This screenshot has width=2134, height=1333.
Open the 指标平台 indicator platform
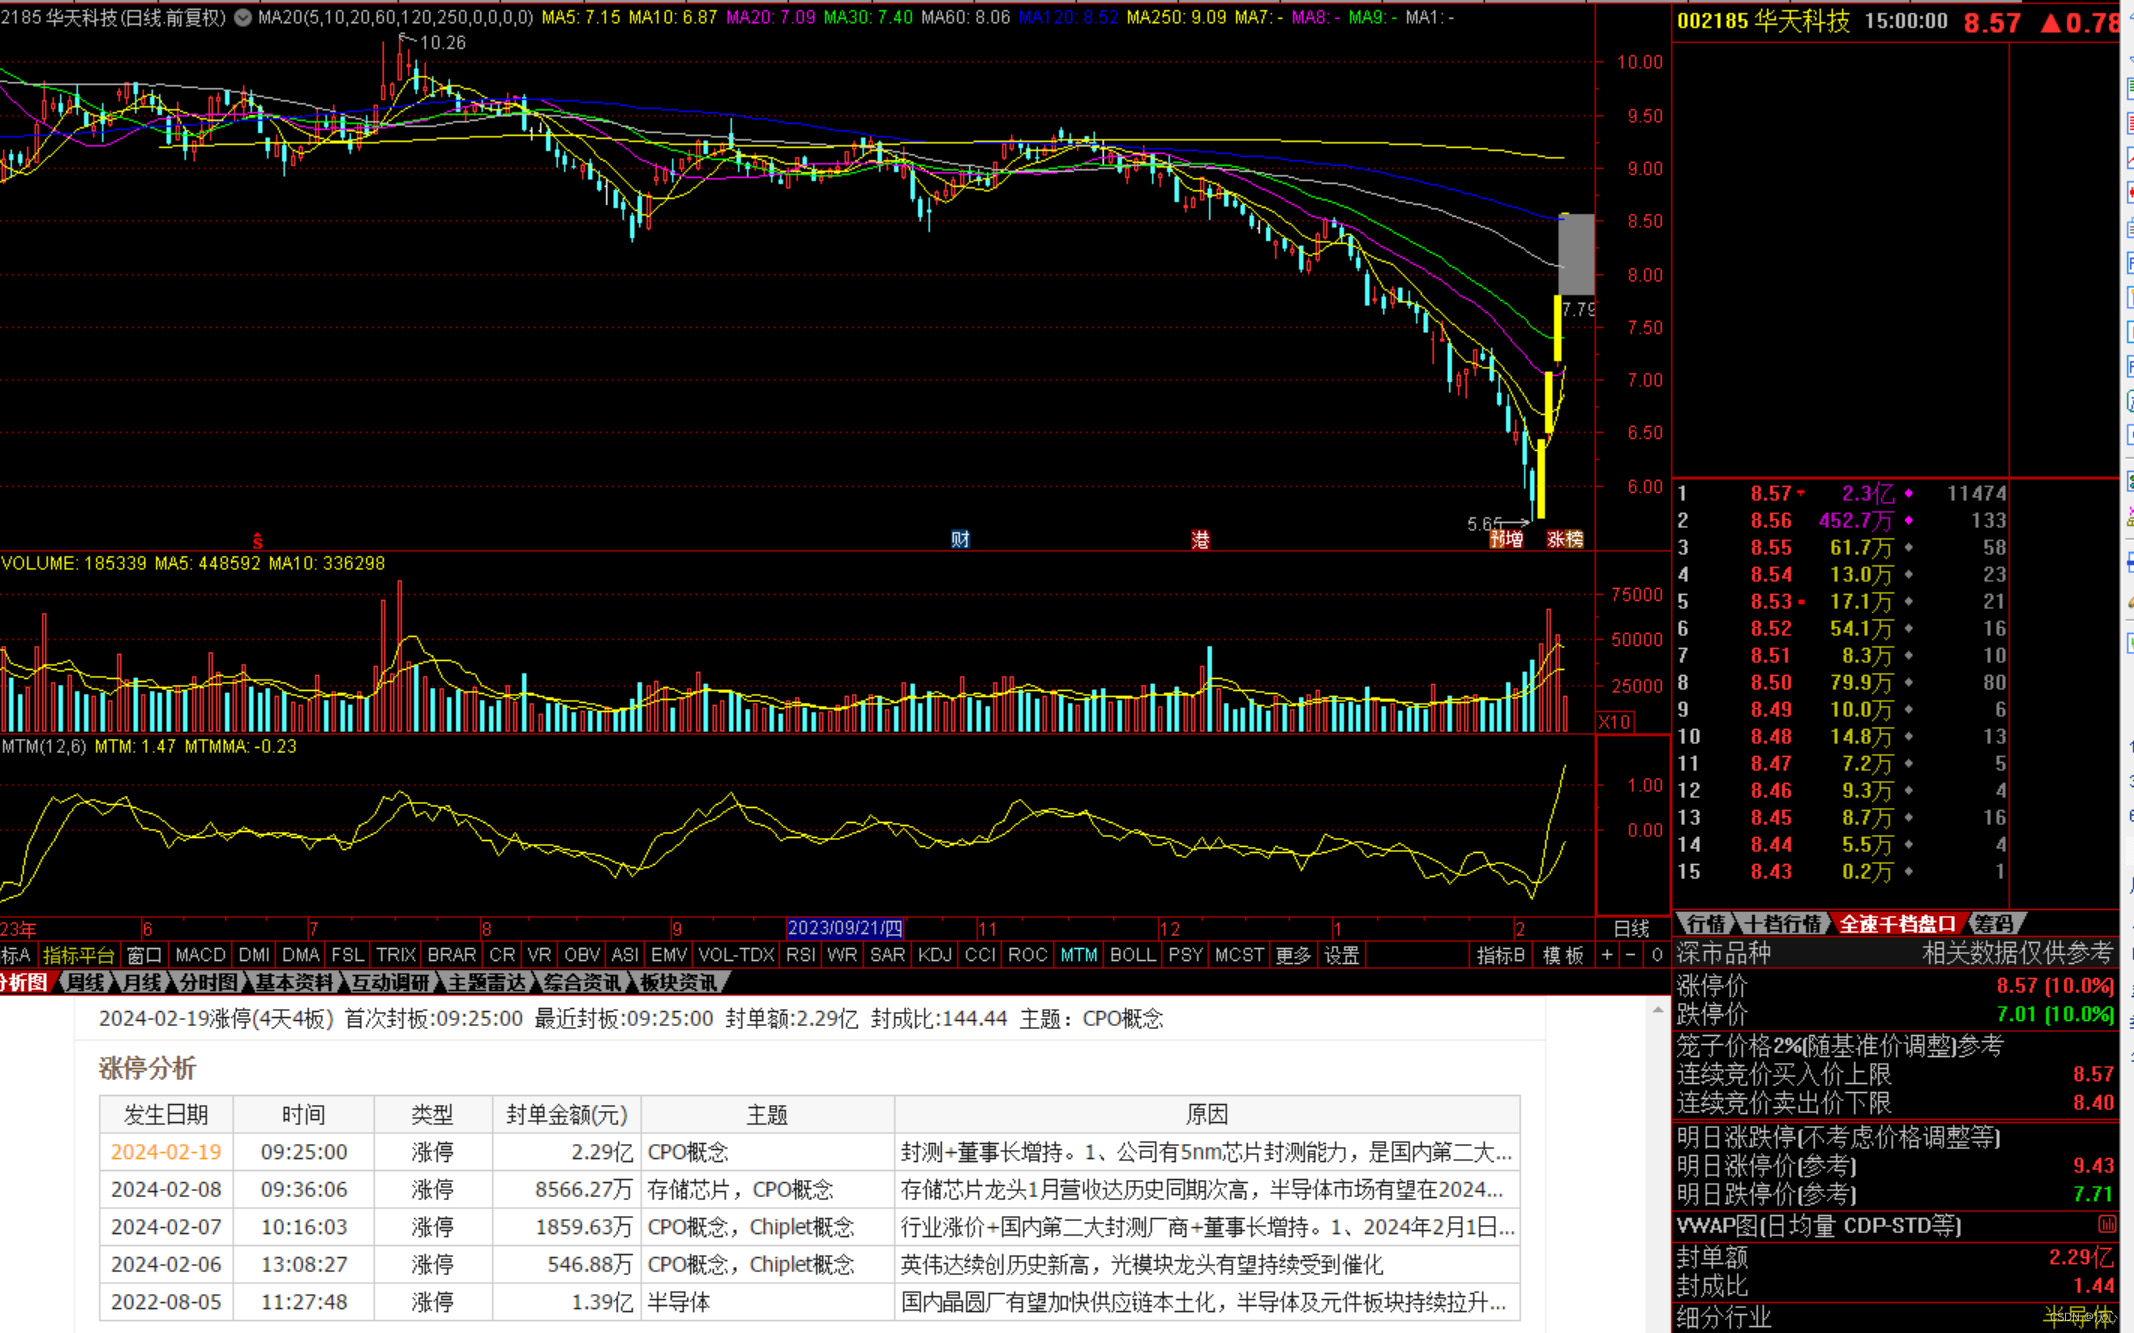pyautogui.click(x=78, y=955)
